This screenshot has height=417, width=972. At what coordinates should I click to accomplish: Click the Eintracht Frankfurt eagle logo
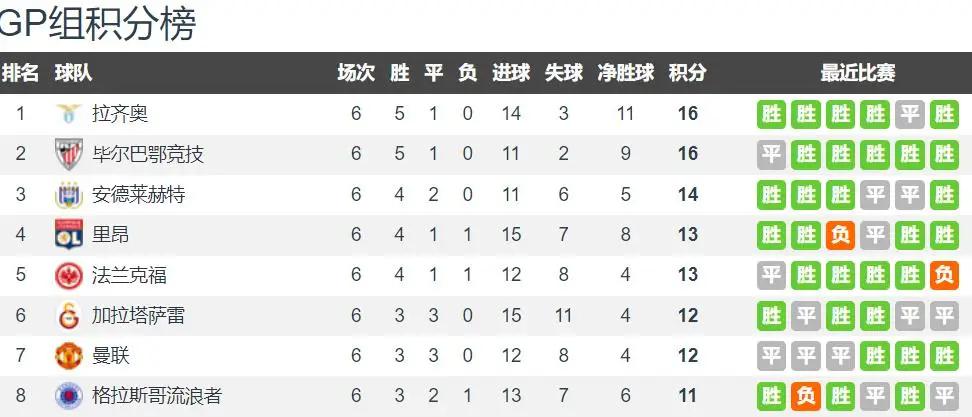(68, 275)
